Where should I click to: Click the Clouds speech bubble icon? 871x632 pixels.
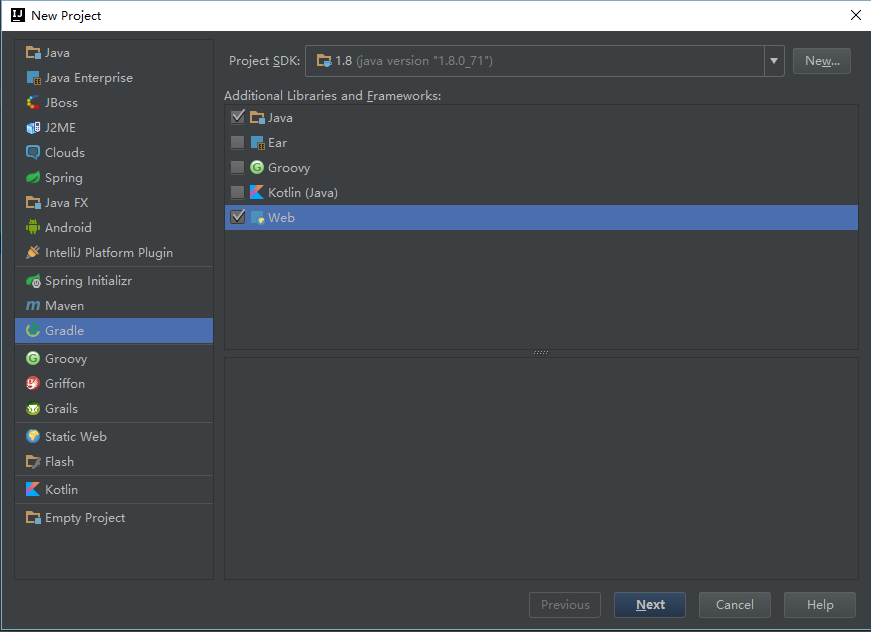(x=33, y=153)
